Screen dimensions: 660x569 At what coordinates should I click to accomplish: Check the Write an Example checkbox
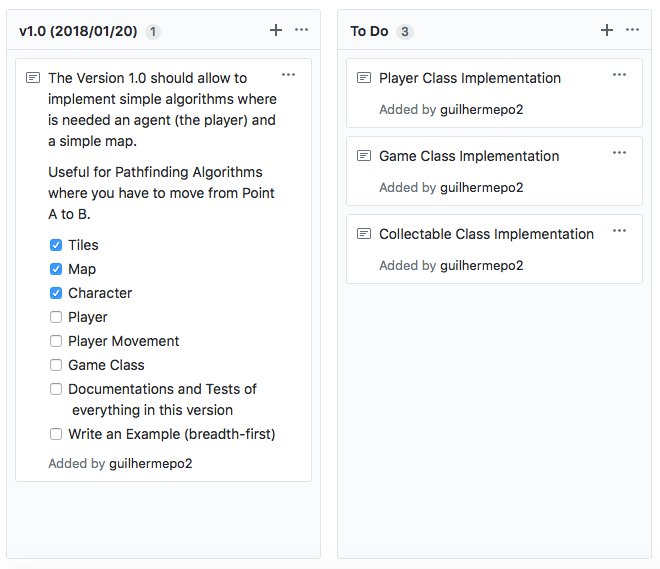pyautogui.click(x=56, y=434)
